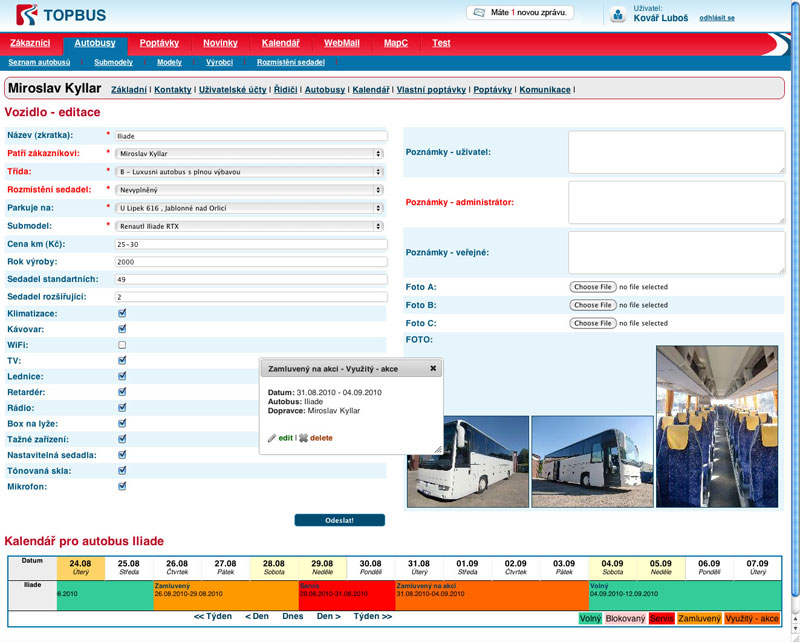Screen dimensions: 800x642
Task: Toggle the Retardér checkbox
Action: (122, 392)
